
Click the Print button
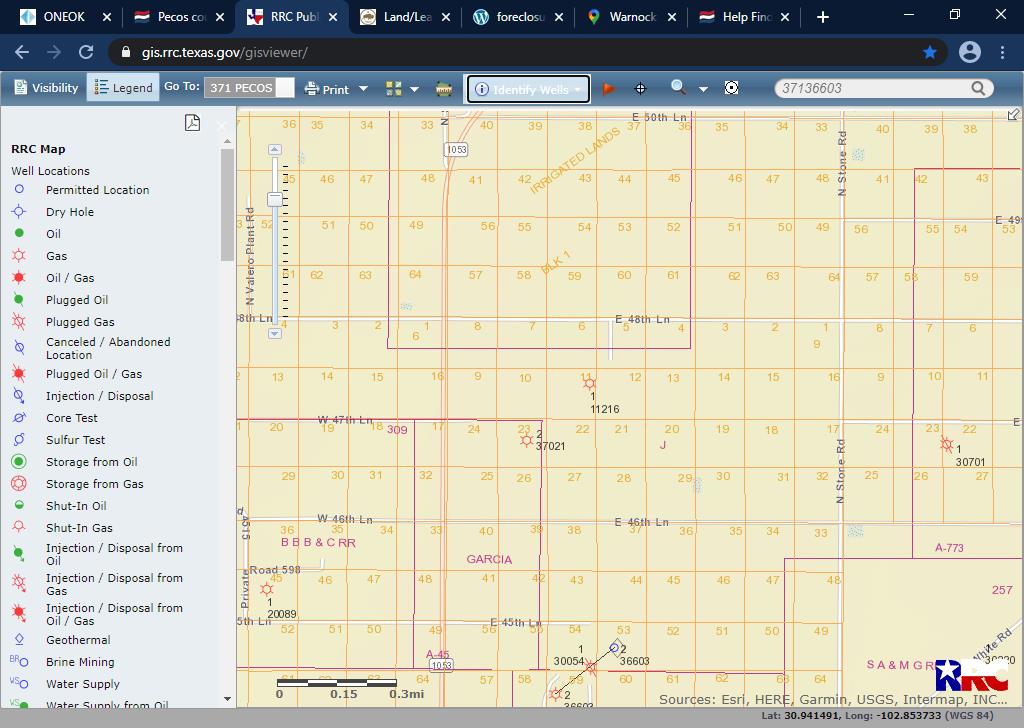click(x=327, y=89)
